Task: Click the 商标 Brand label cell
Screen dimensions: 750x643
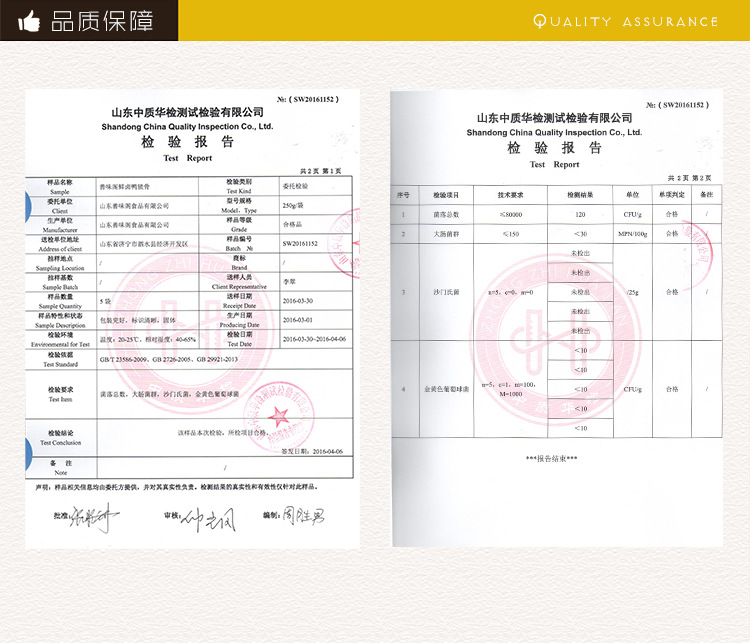Action: pyautogui.click(x=239, y=263)
